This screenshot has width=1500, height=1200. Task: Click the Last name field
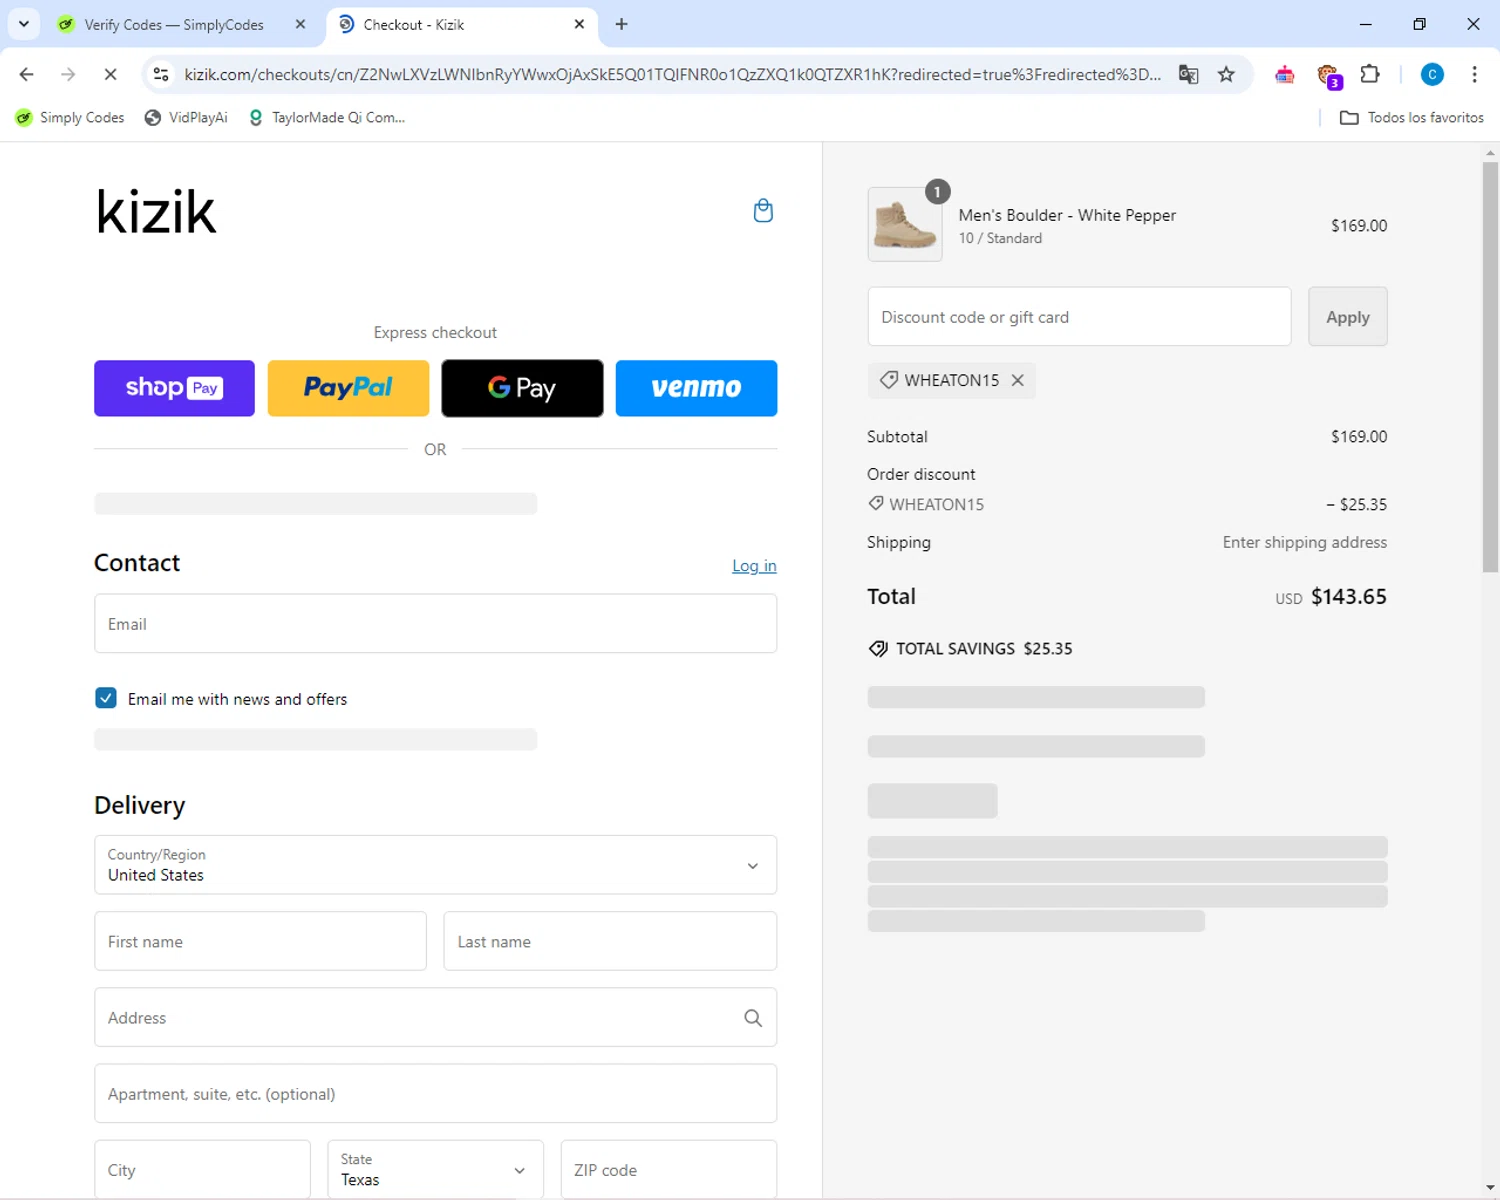610,941
